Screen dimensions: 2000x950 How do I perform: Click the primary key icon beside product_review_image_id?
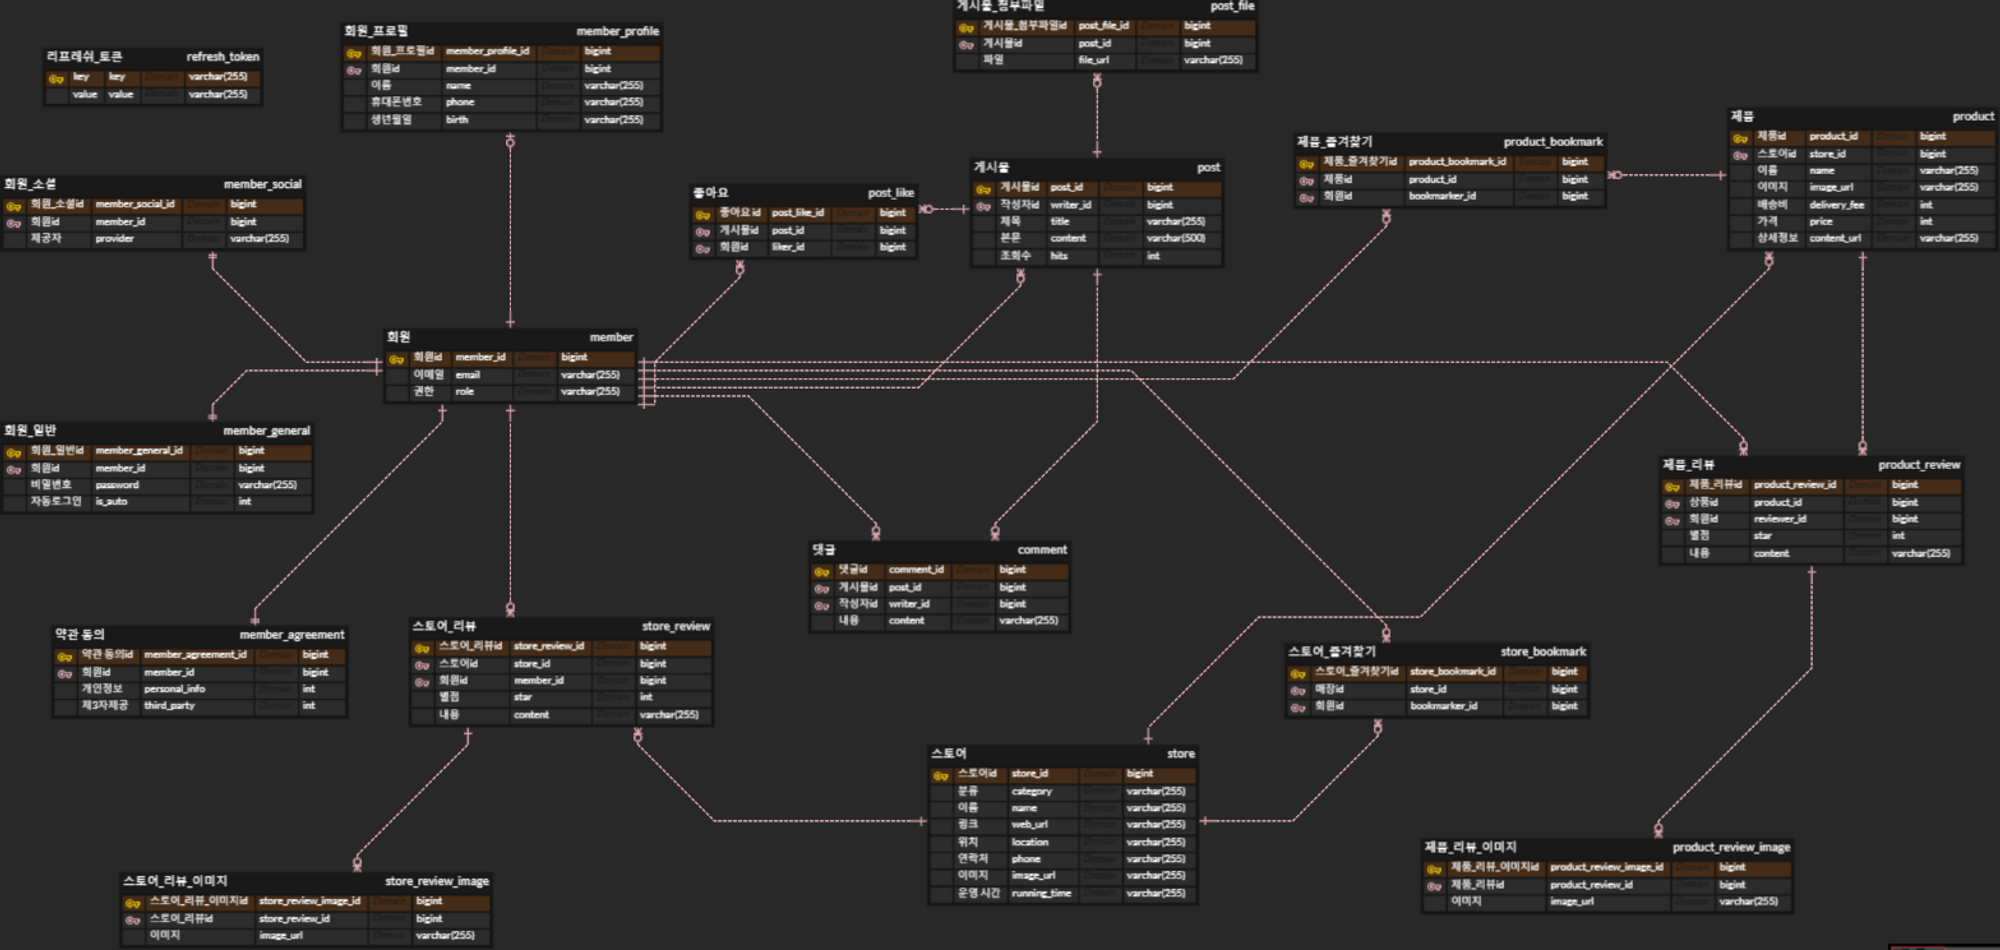coord(1434,869)
